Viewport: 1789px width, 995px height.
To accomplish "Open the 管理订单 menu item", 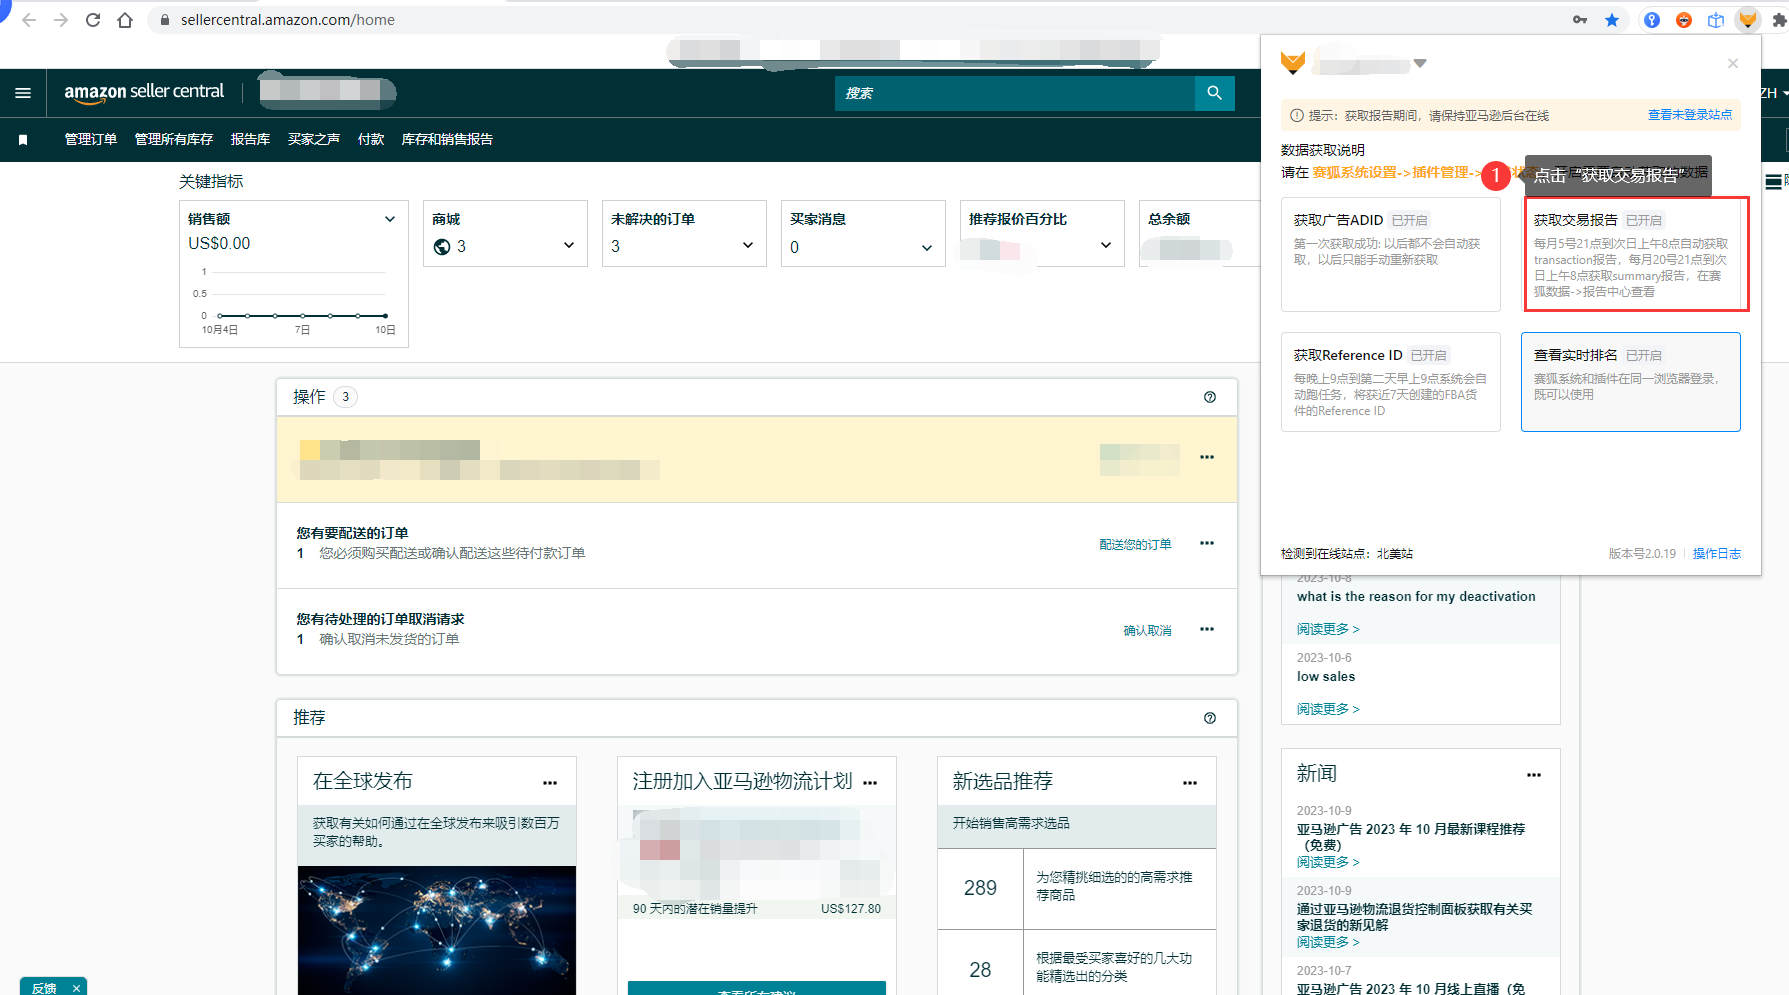I will (x=91, y=140).
